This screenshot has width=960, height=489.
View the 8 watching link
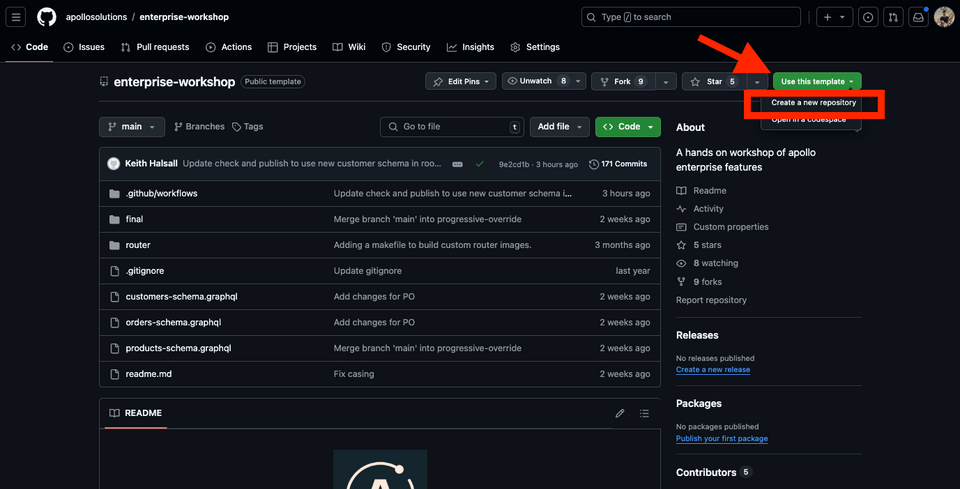(707, 263)
